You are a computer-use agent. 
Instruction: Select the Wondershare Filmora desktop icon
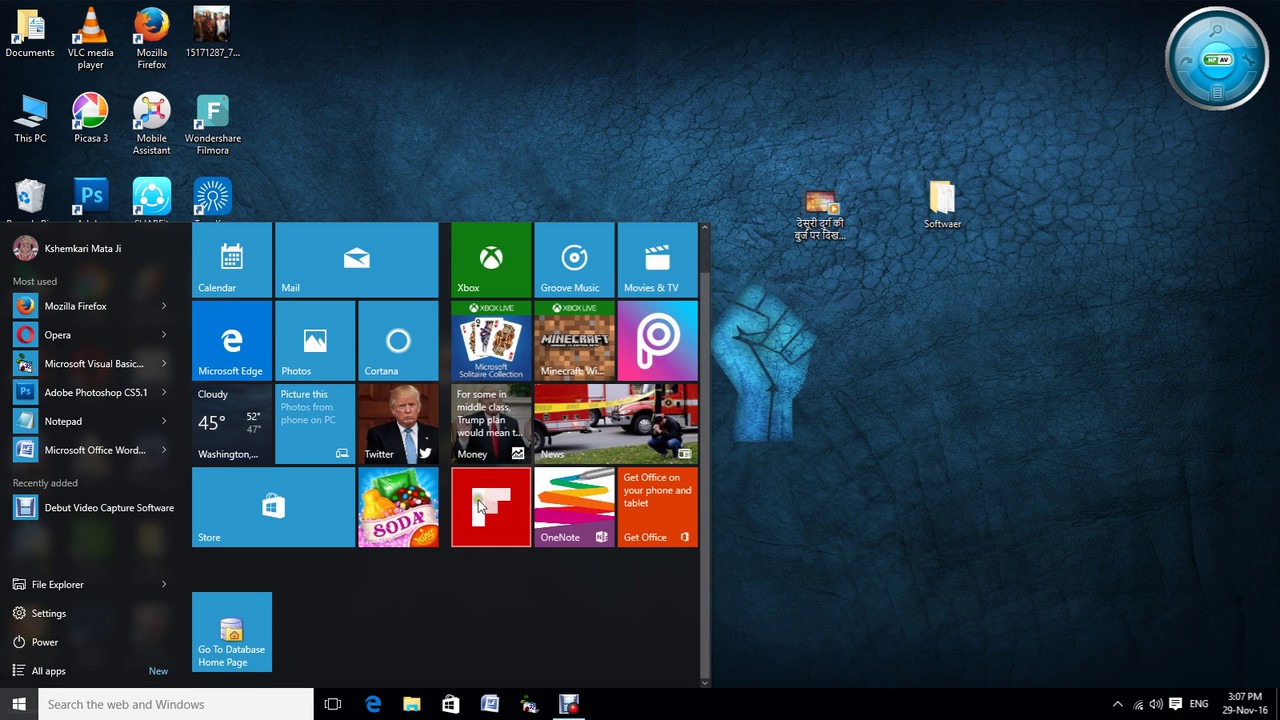pos(213,124)
